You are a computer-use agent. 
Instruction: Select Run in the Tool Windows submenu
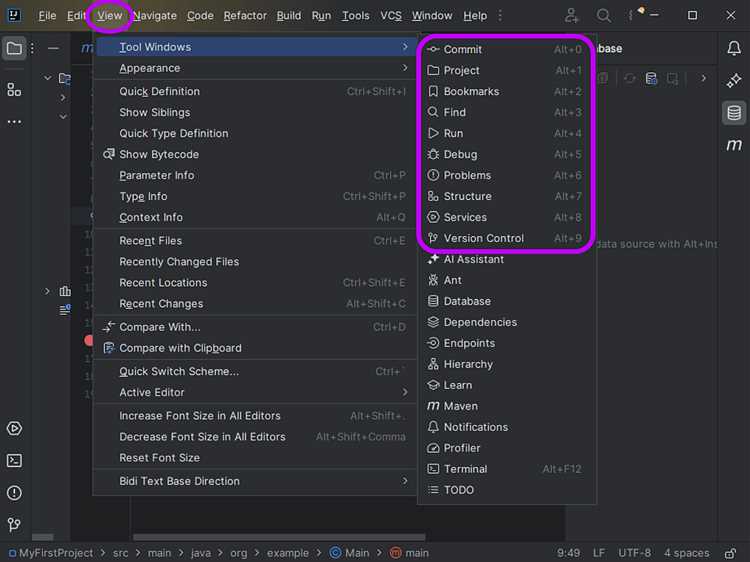[x=506, y=133]
